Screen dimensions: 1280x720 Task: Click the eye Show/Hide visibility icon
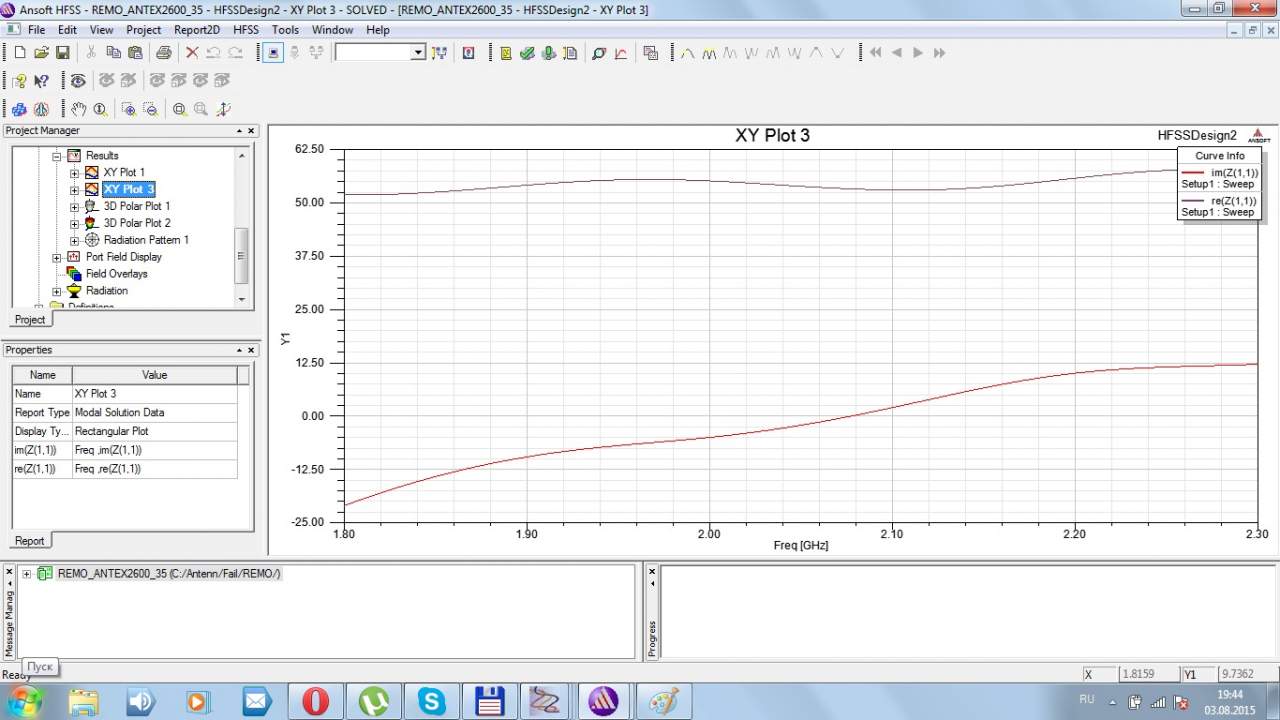coord(78,81)
